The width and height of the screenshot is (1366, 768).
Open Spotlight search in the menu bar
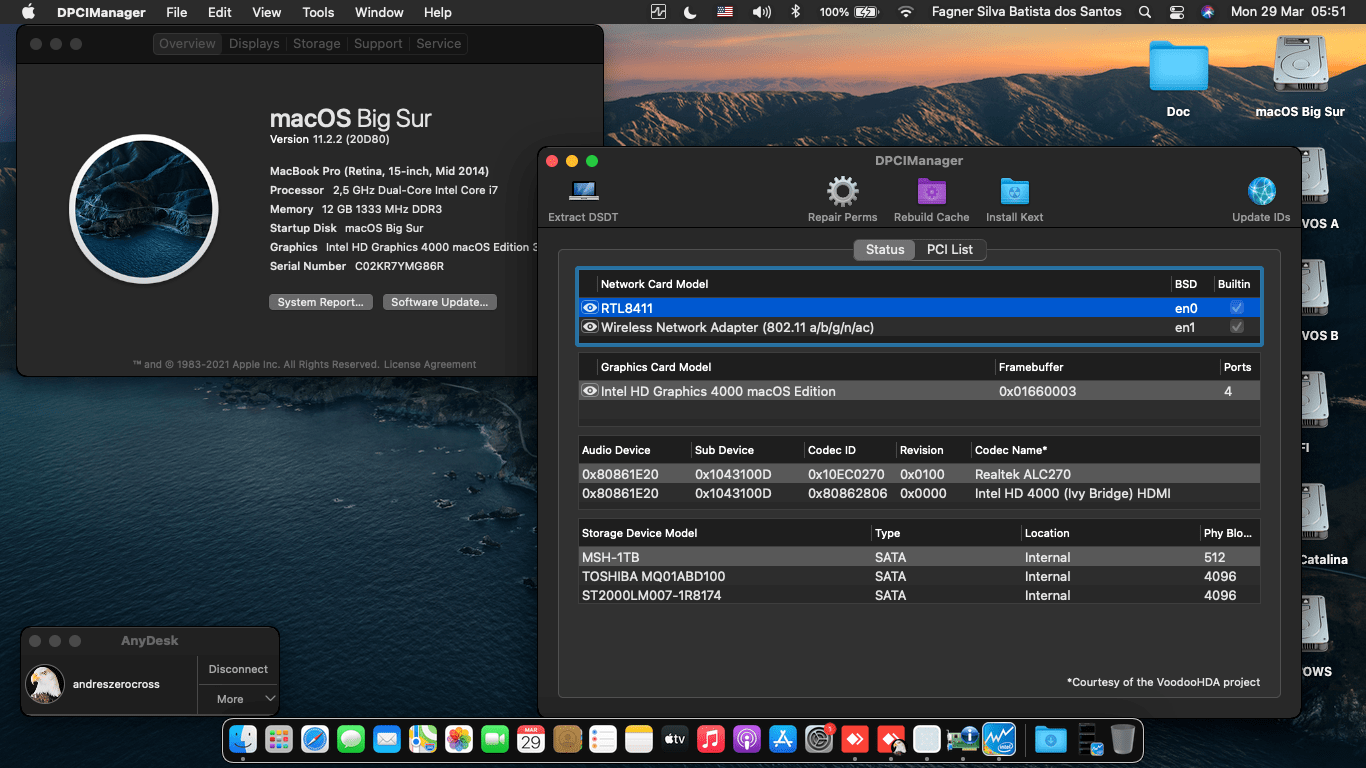1145,12
